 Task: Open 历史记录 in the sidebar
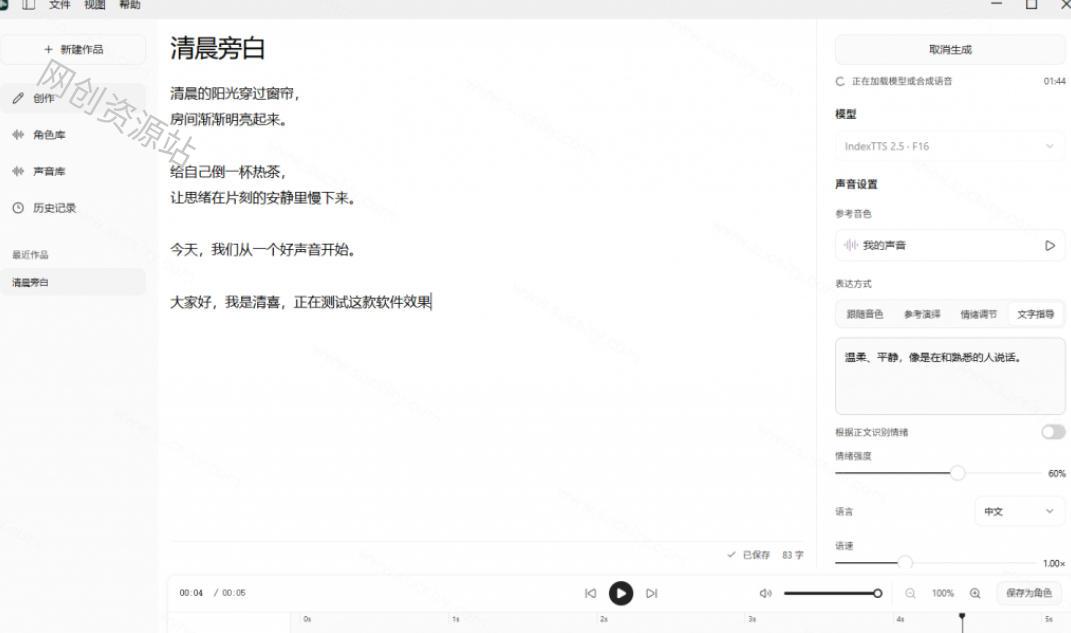73,208
